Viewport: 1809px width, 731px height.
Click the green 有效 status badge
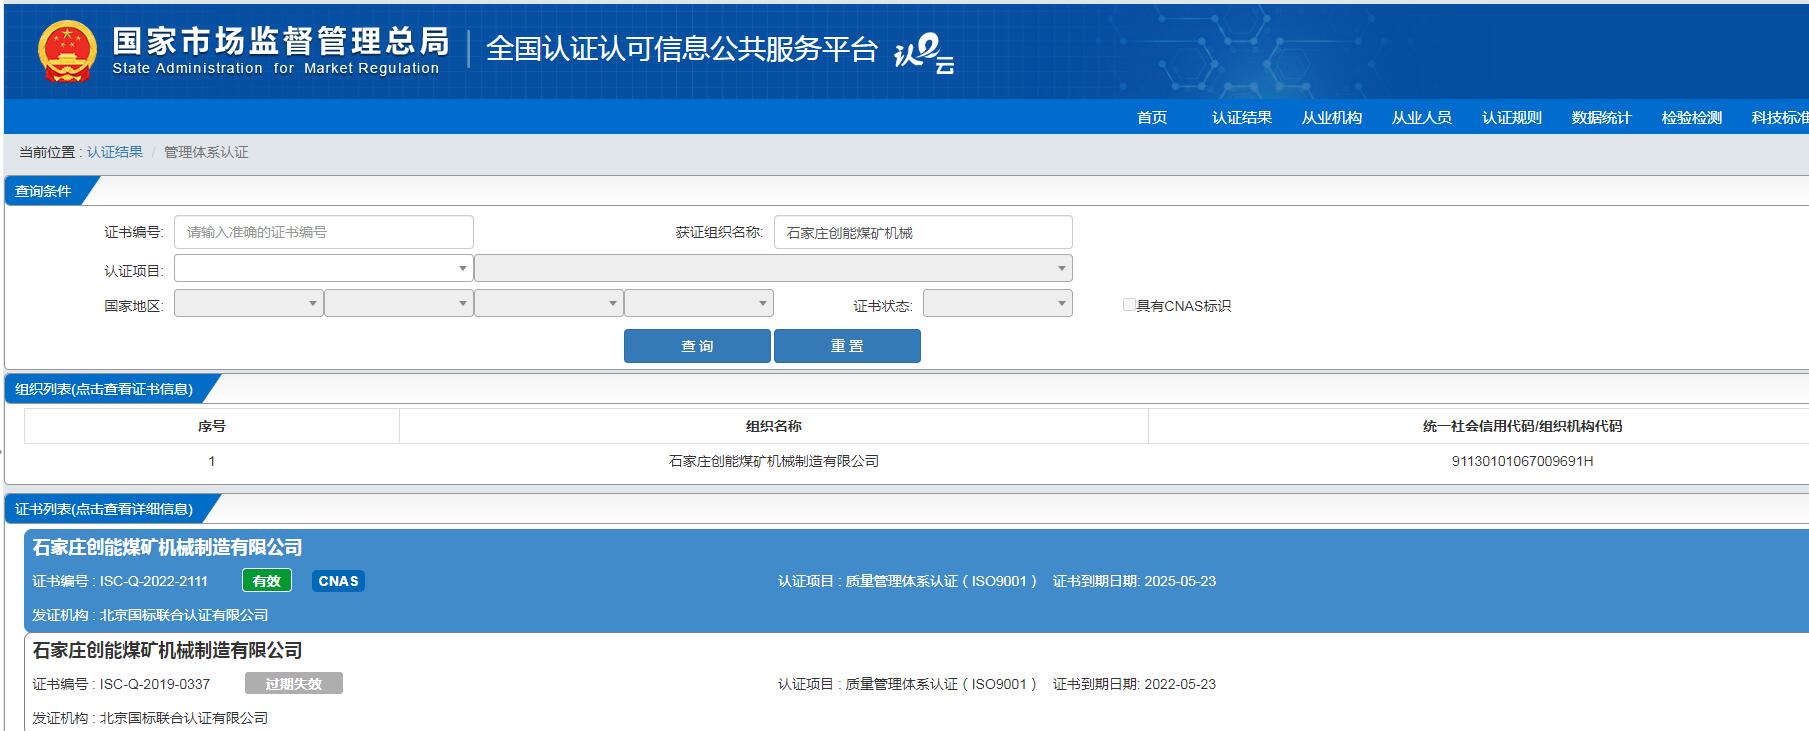(267, 581)
